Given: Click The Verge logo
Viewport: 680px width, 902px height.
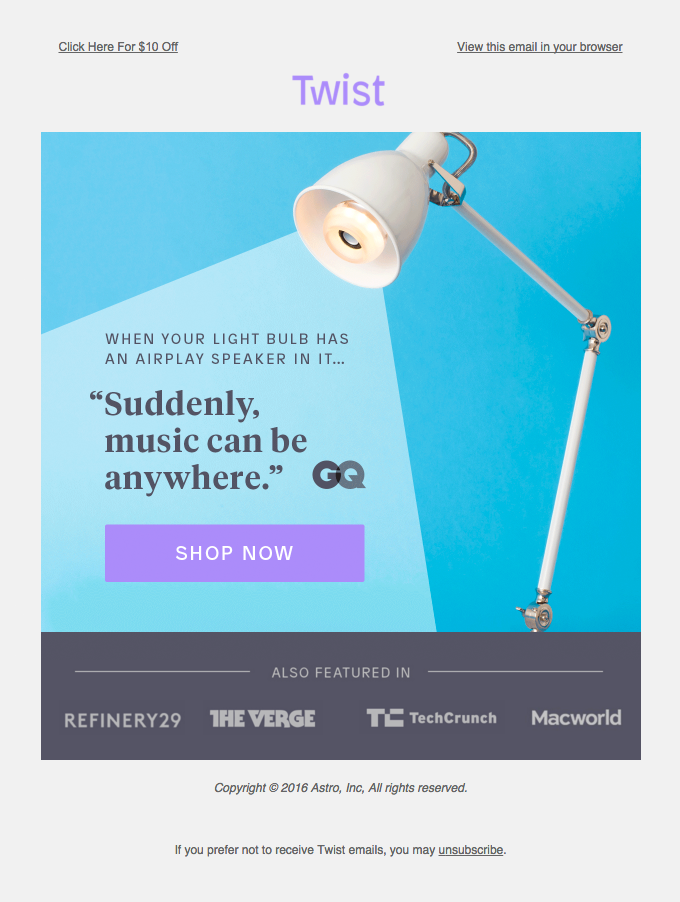Looking at the screenshot, I should point(262,718).
